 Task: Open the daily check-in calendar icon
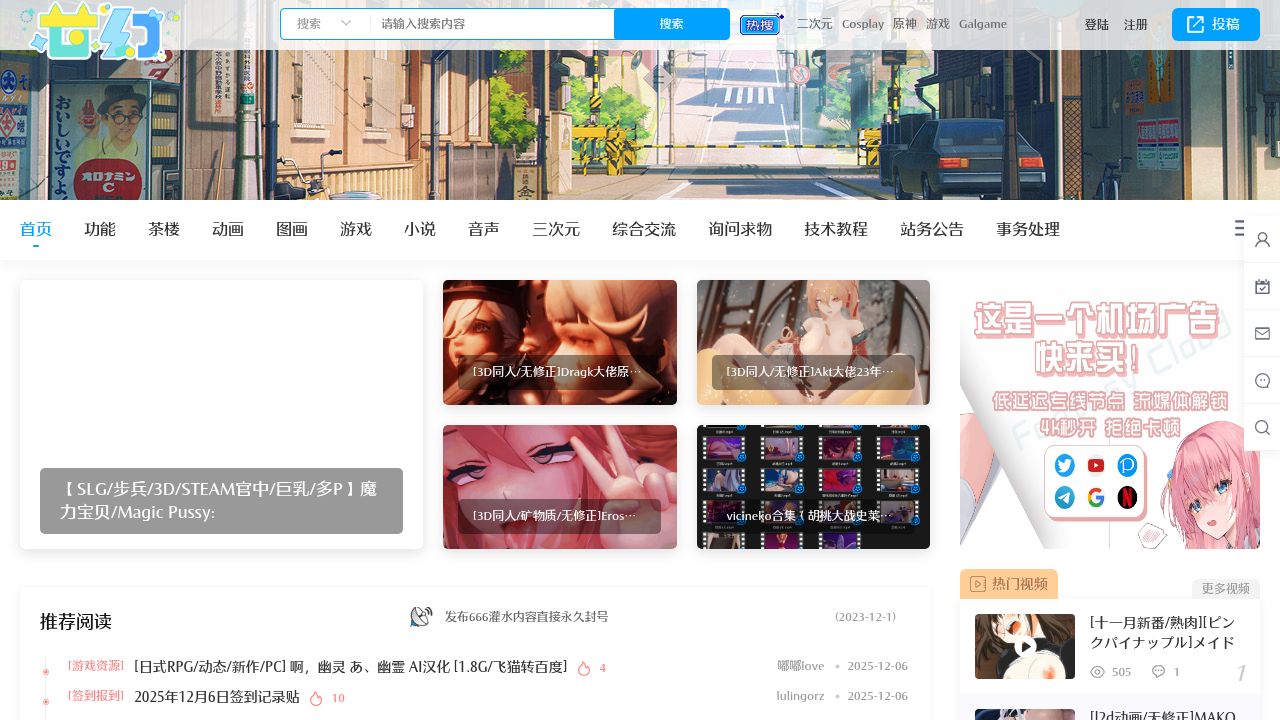pos(1262,287)
